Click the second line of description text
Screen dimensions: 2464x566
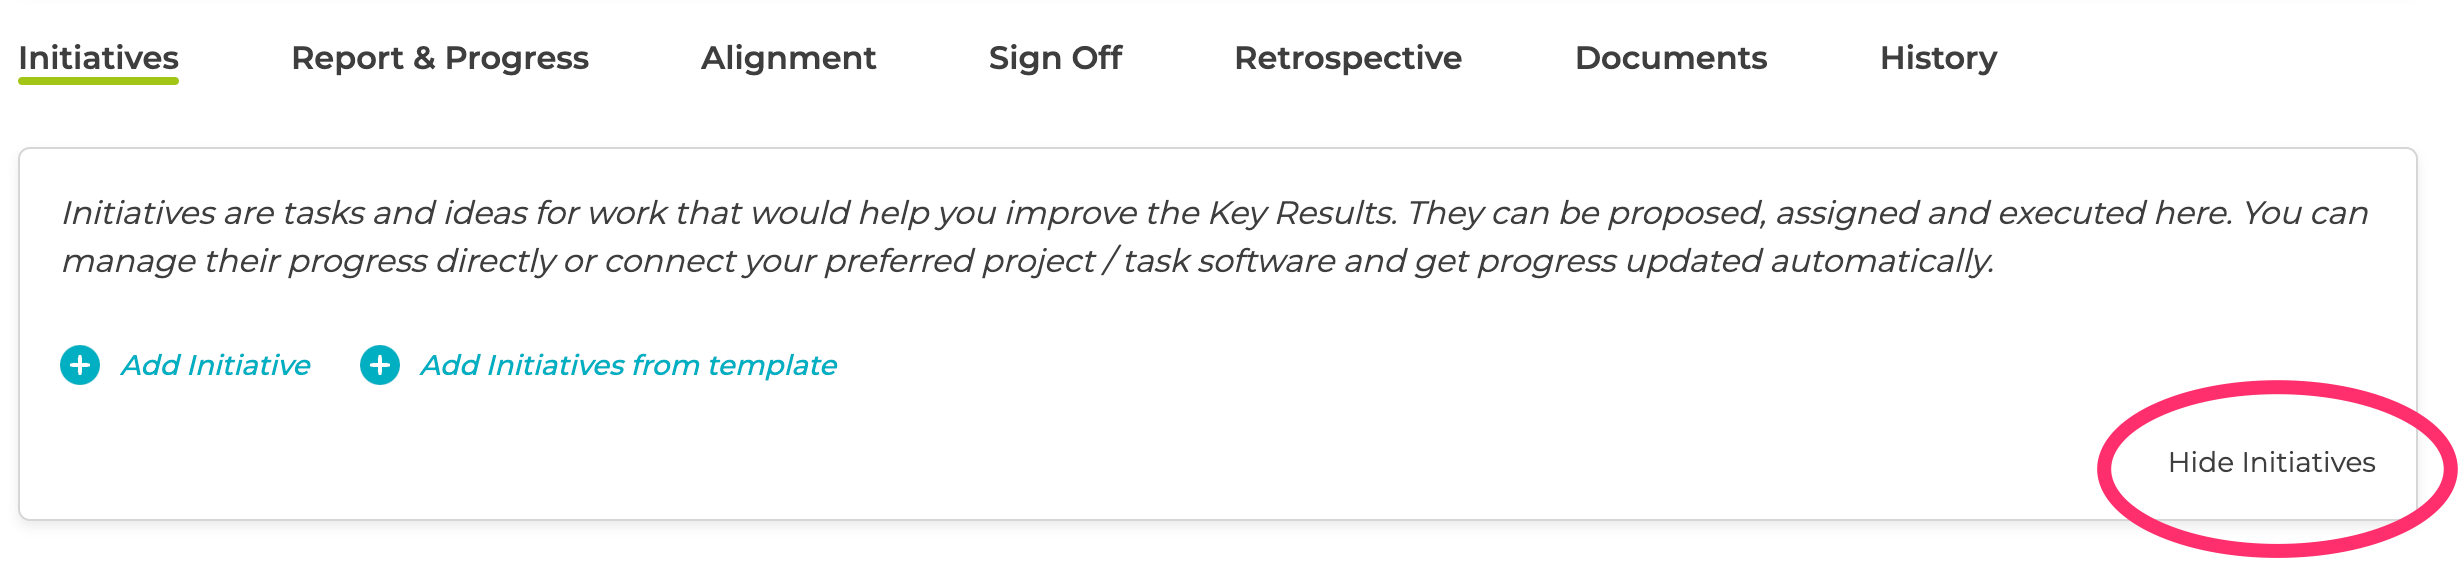pos(1027,261)
